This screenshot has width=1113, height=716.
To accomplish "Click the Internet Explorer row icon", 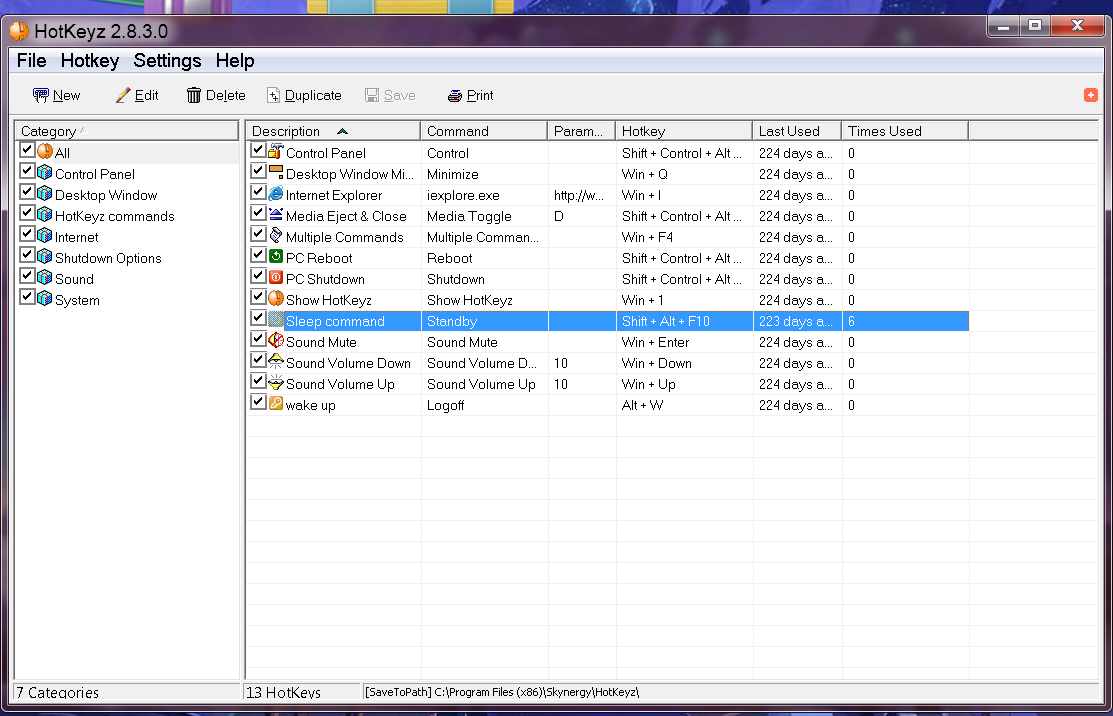I will point(276,194).
